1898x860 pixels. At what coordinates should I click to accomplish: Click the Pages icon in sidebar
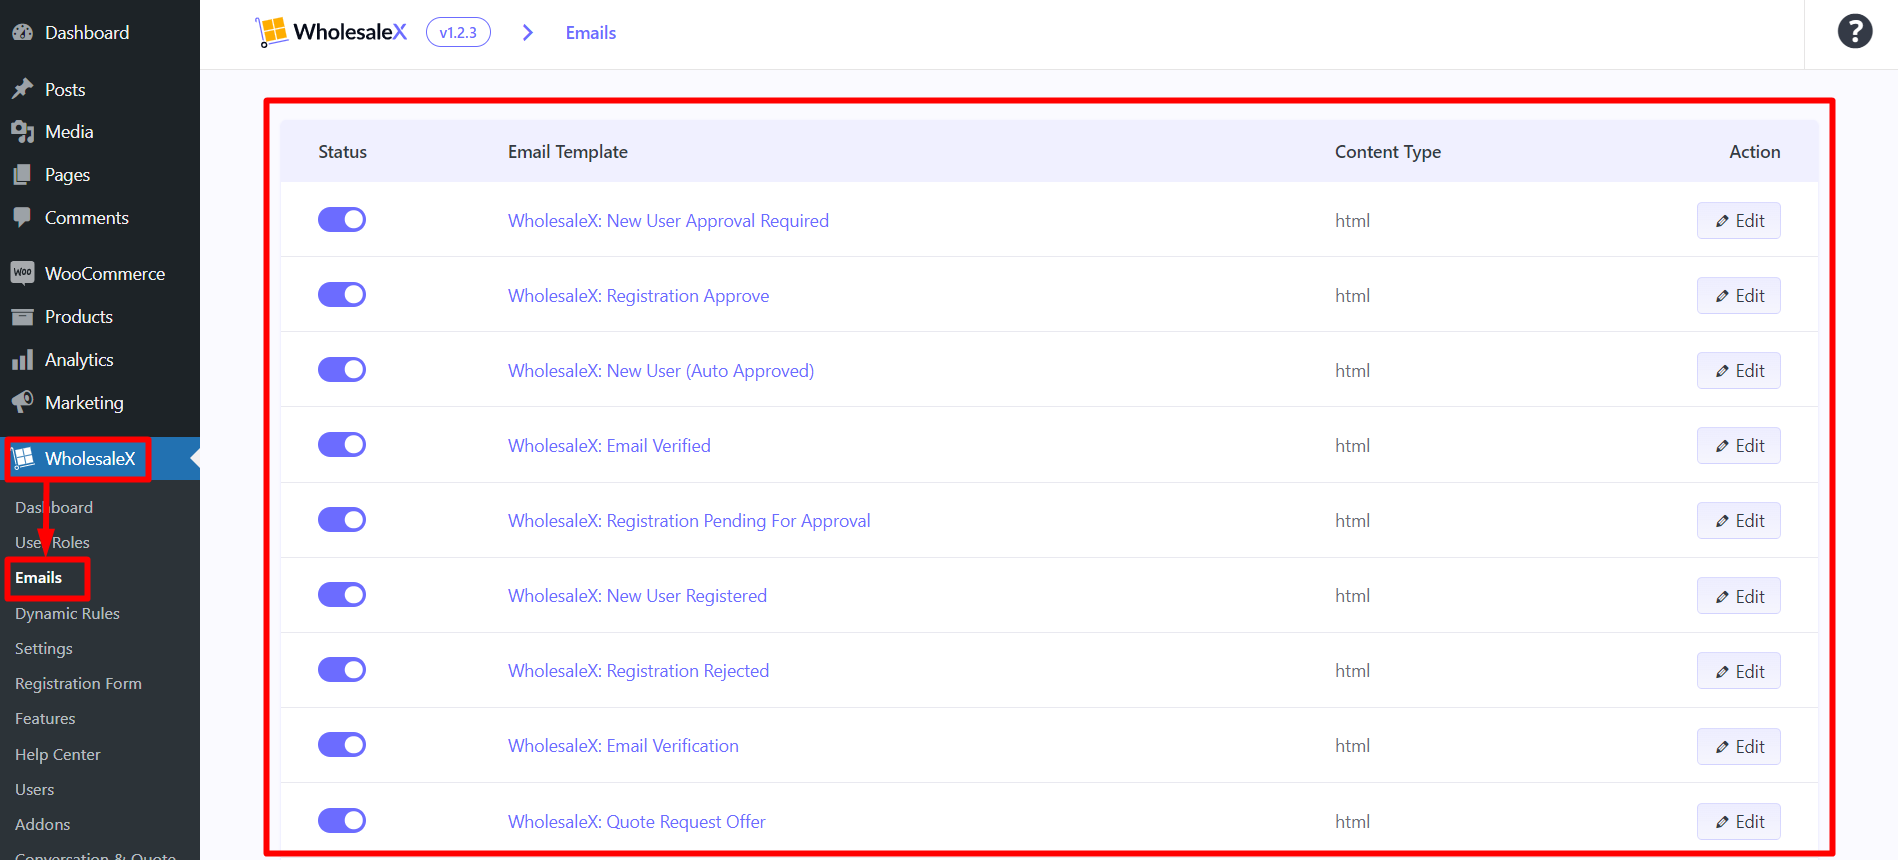click(22, 175)
